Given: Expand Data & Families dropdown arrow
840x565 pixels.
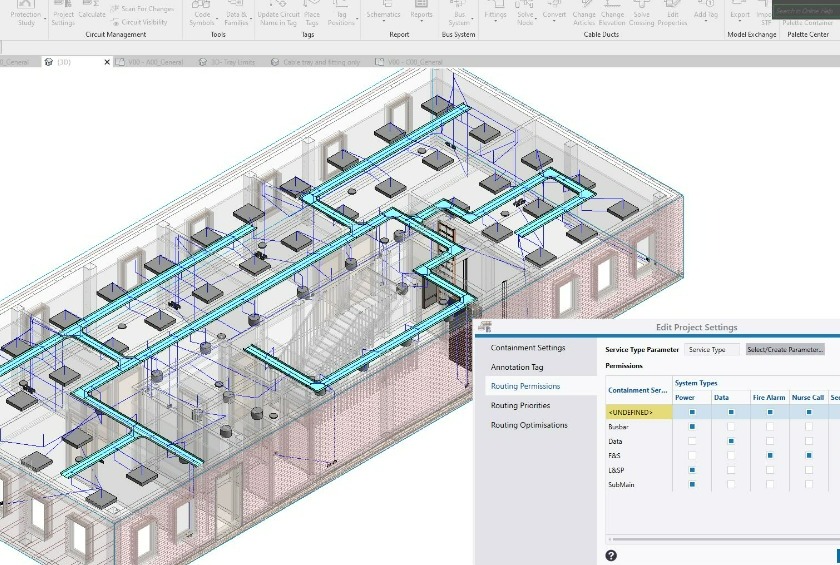Looking at the screenshot, I should (x=250, y=20).
